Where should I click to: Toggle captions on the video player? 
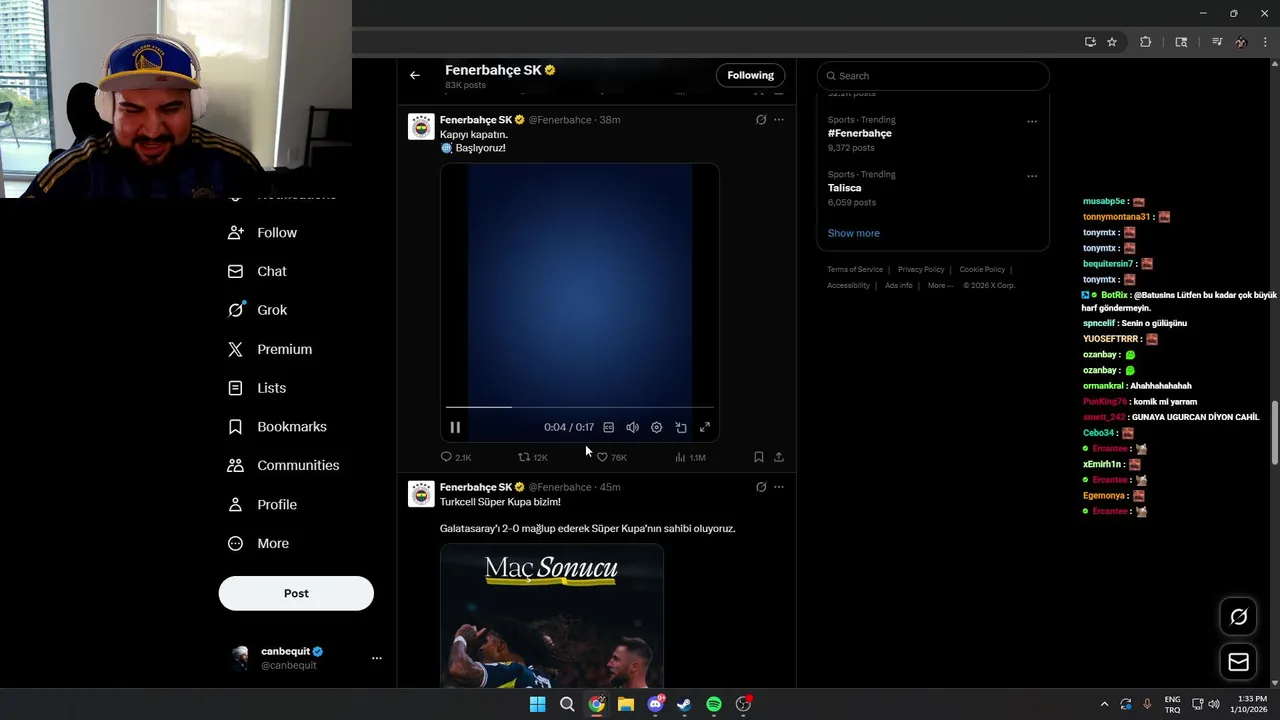pos(608,427)
